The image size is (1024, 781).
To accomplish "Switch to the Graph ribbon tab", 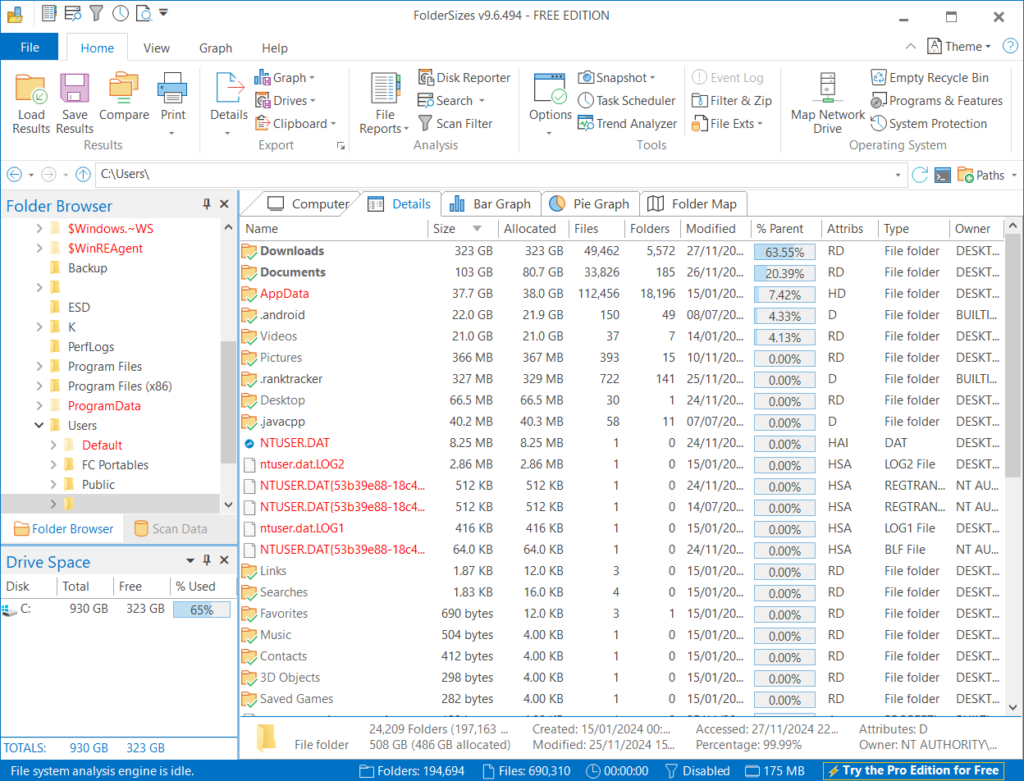I will tap(216, 48).
